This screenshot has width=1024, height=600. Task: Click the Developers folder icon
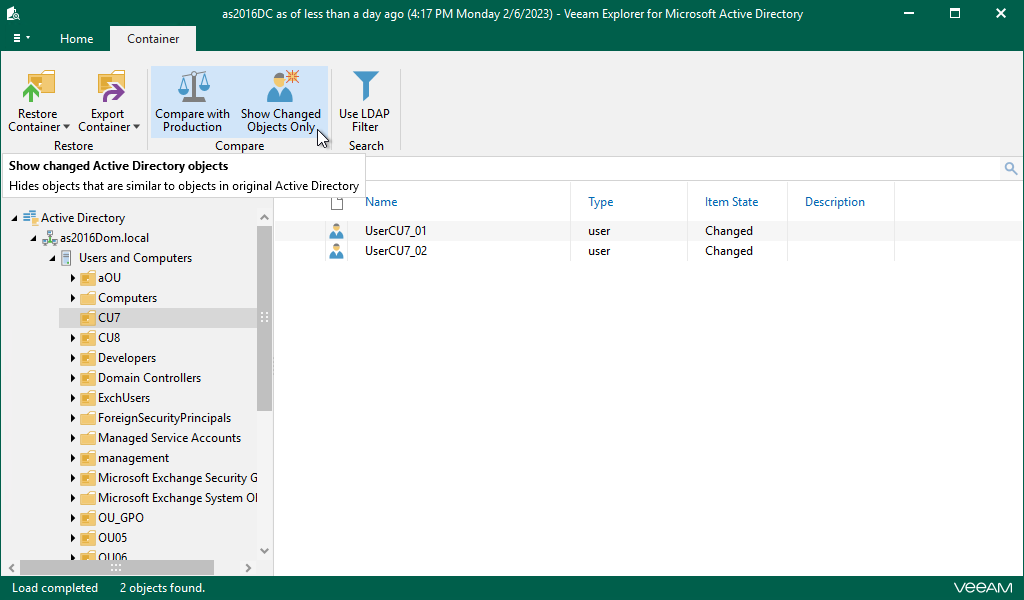coord(88,358)
